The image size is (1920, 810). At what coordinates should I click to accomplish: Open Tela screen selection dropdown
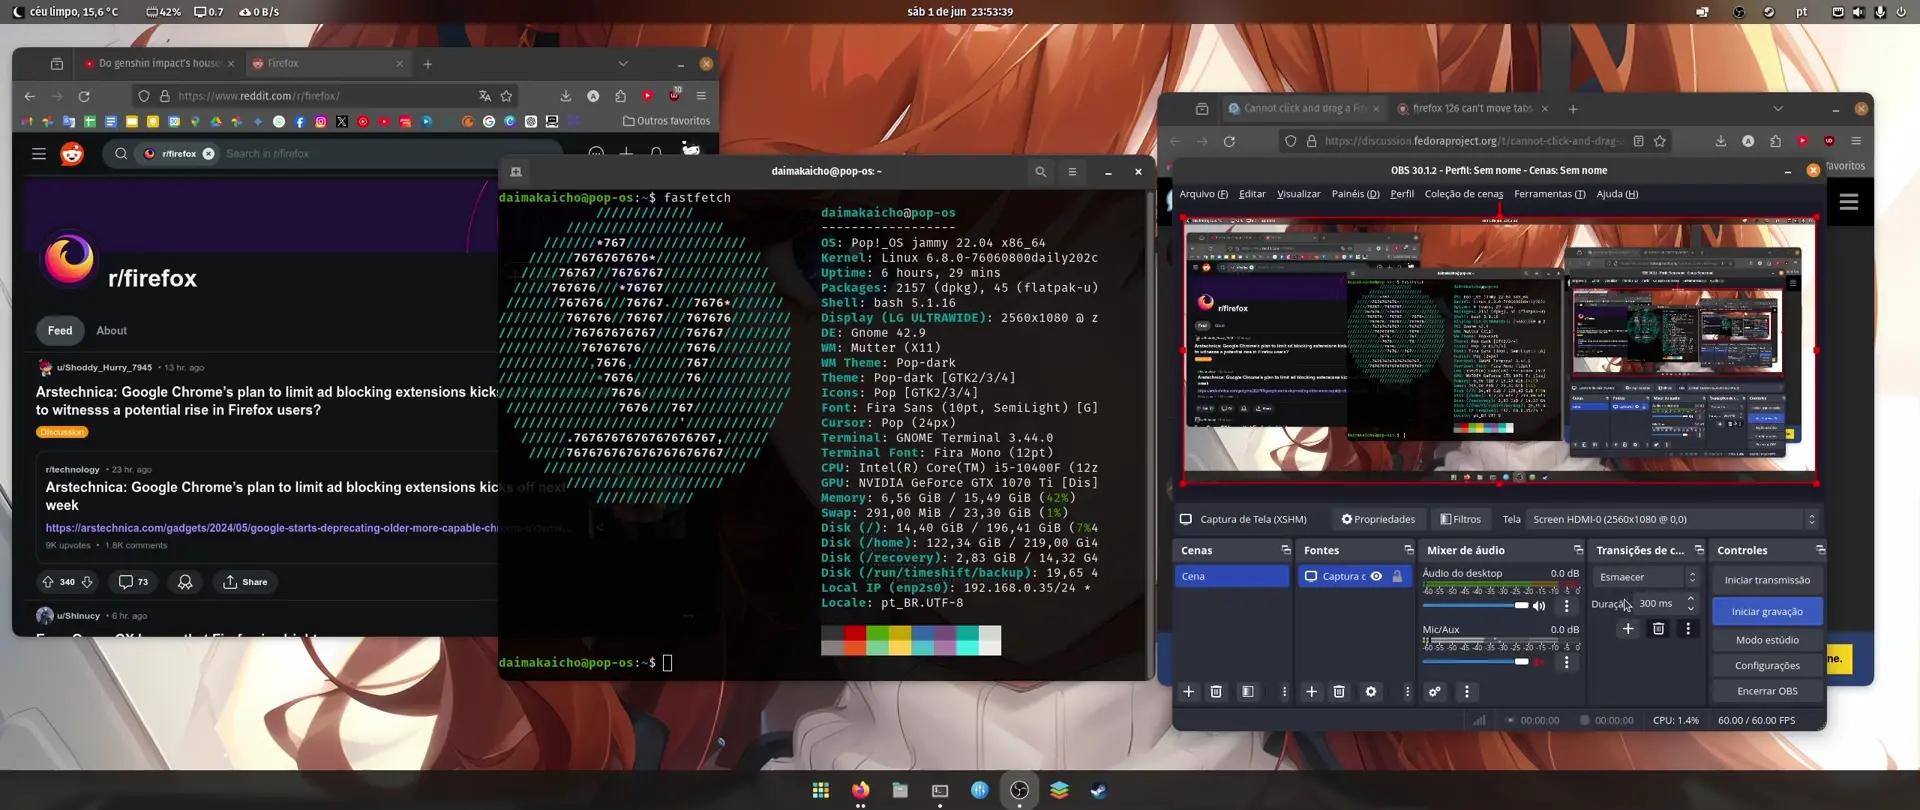(1673, 519)
